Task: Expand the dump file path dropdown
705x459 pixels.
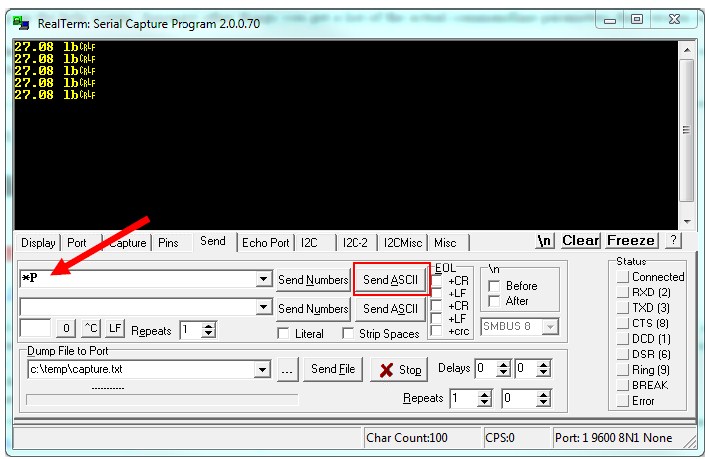Action: coord(263,370)
